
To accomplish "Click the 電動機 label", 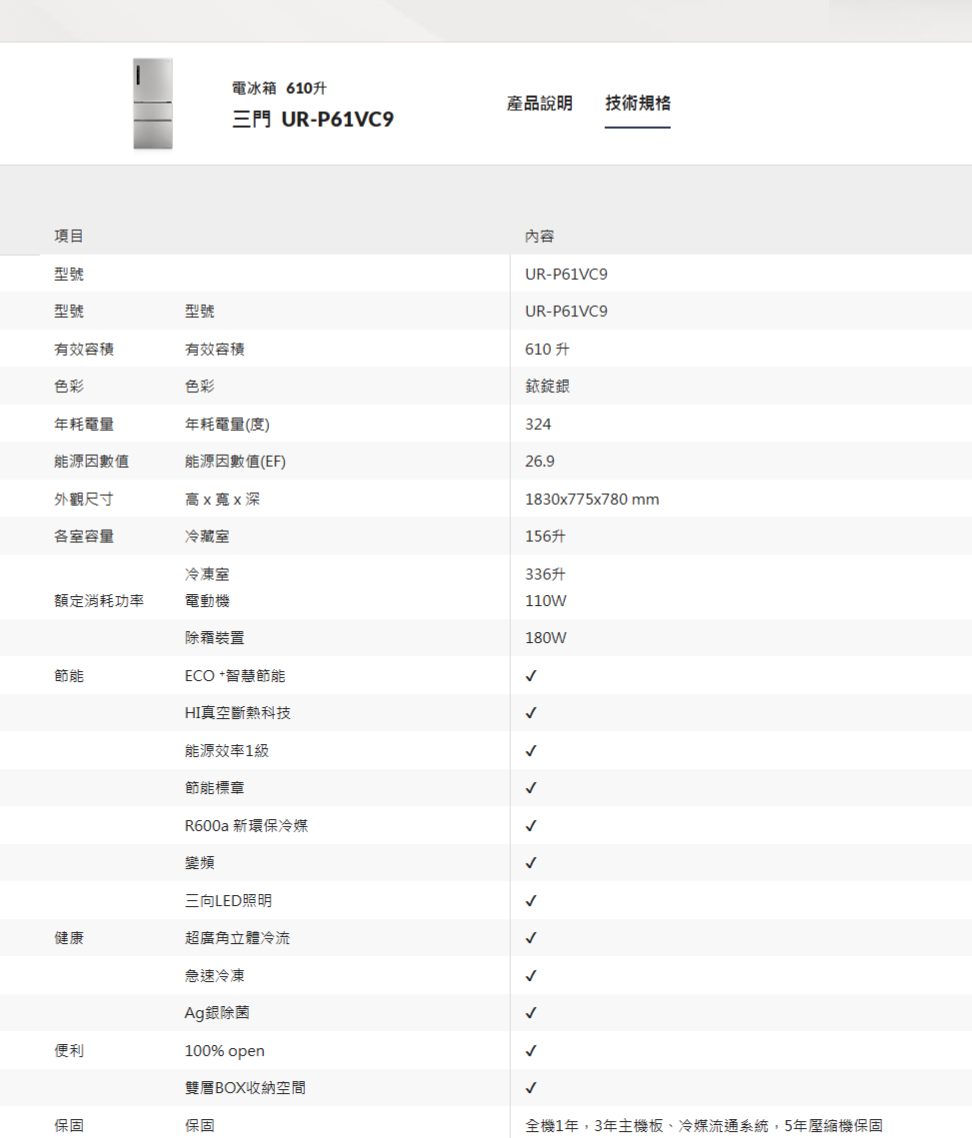I will [207, 601].
